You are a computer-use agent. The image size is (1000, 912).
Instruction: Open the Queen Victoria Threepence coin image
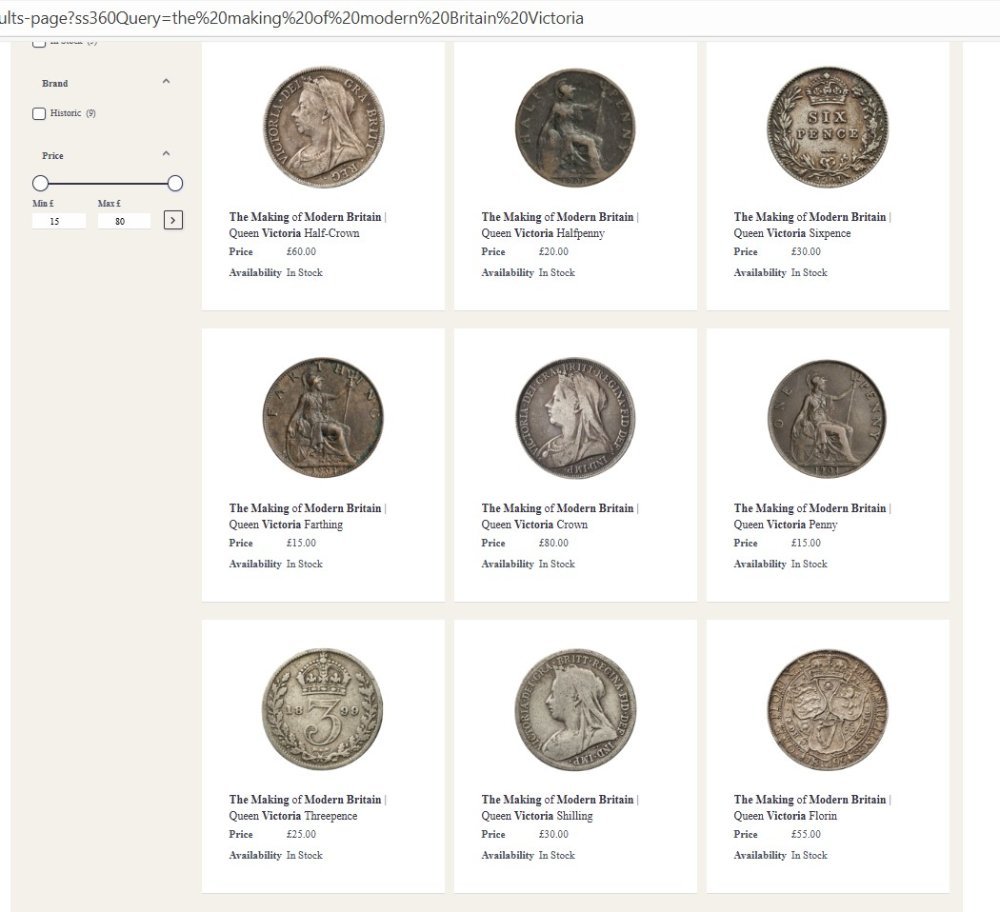pyautogui.click(x=323, y=709)
